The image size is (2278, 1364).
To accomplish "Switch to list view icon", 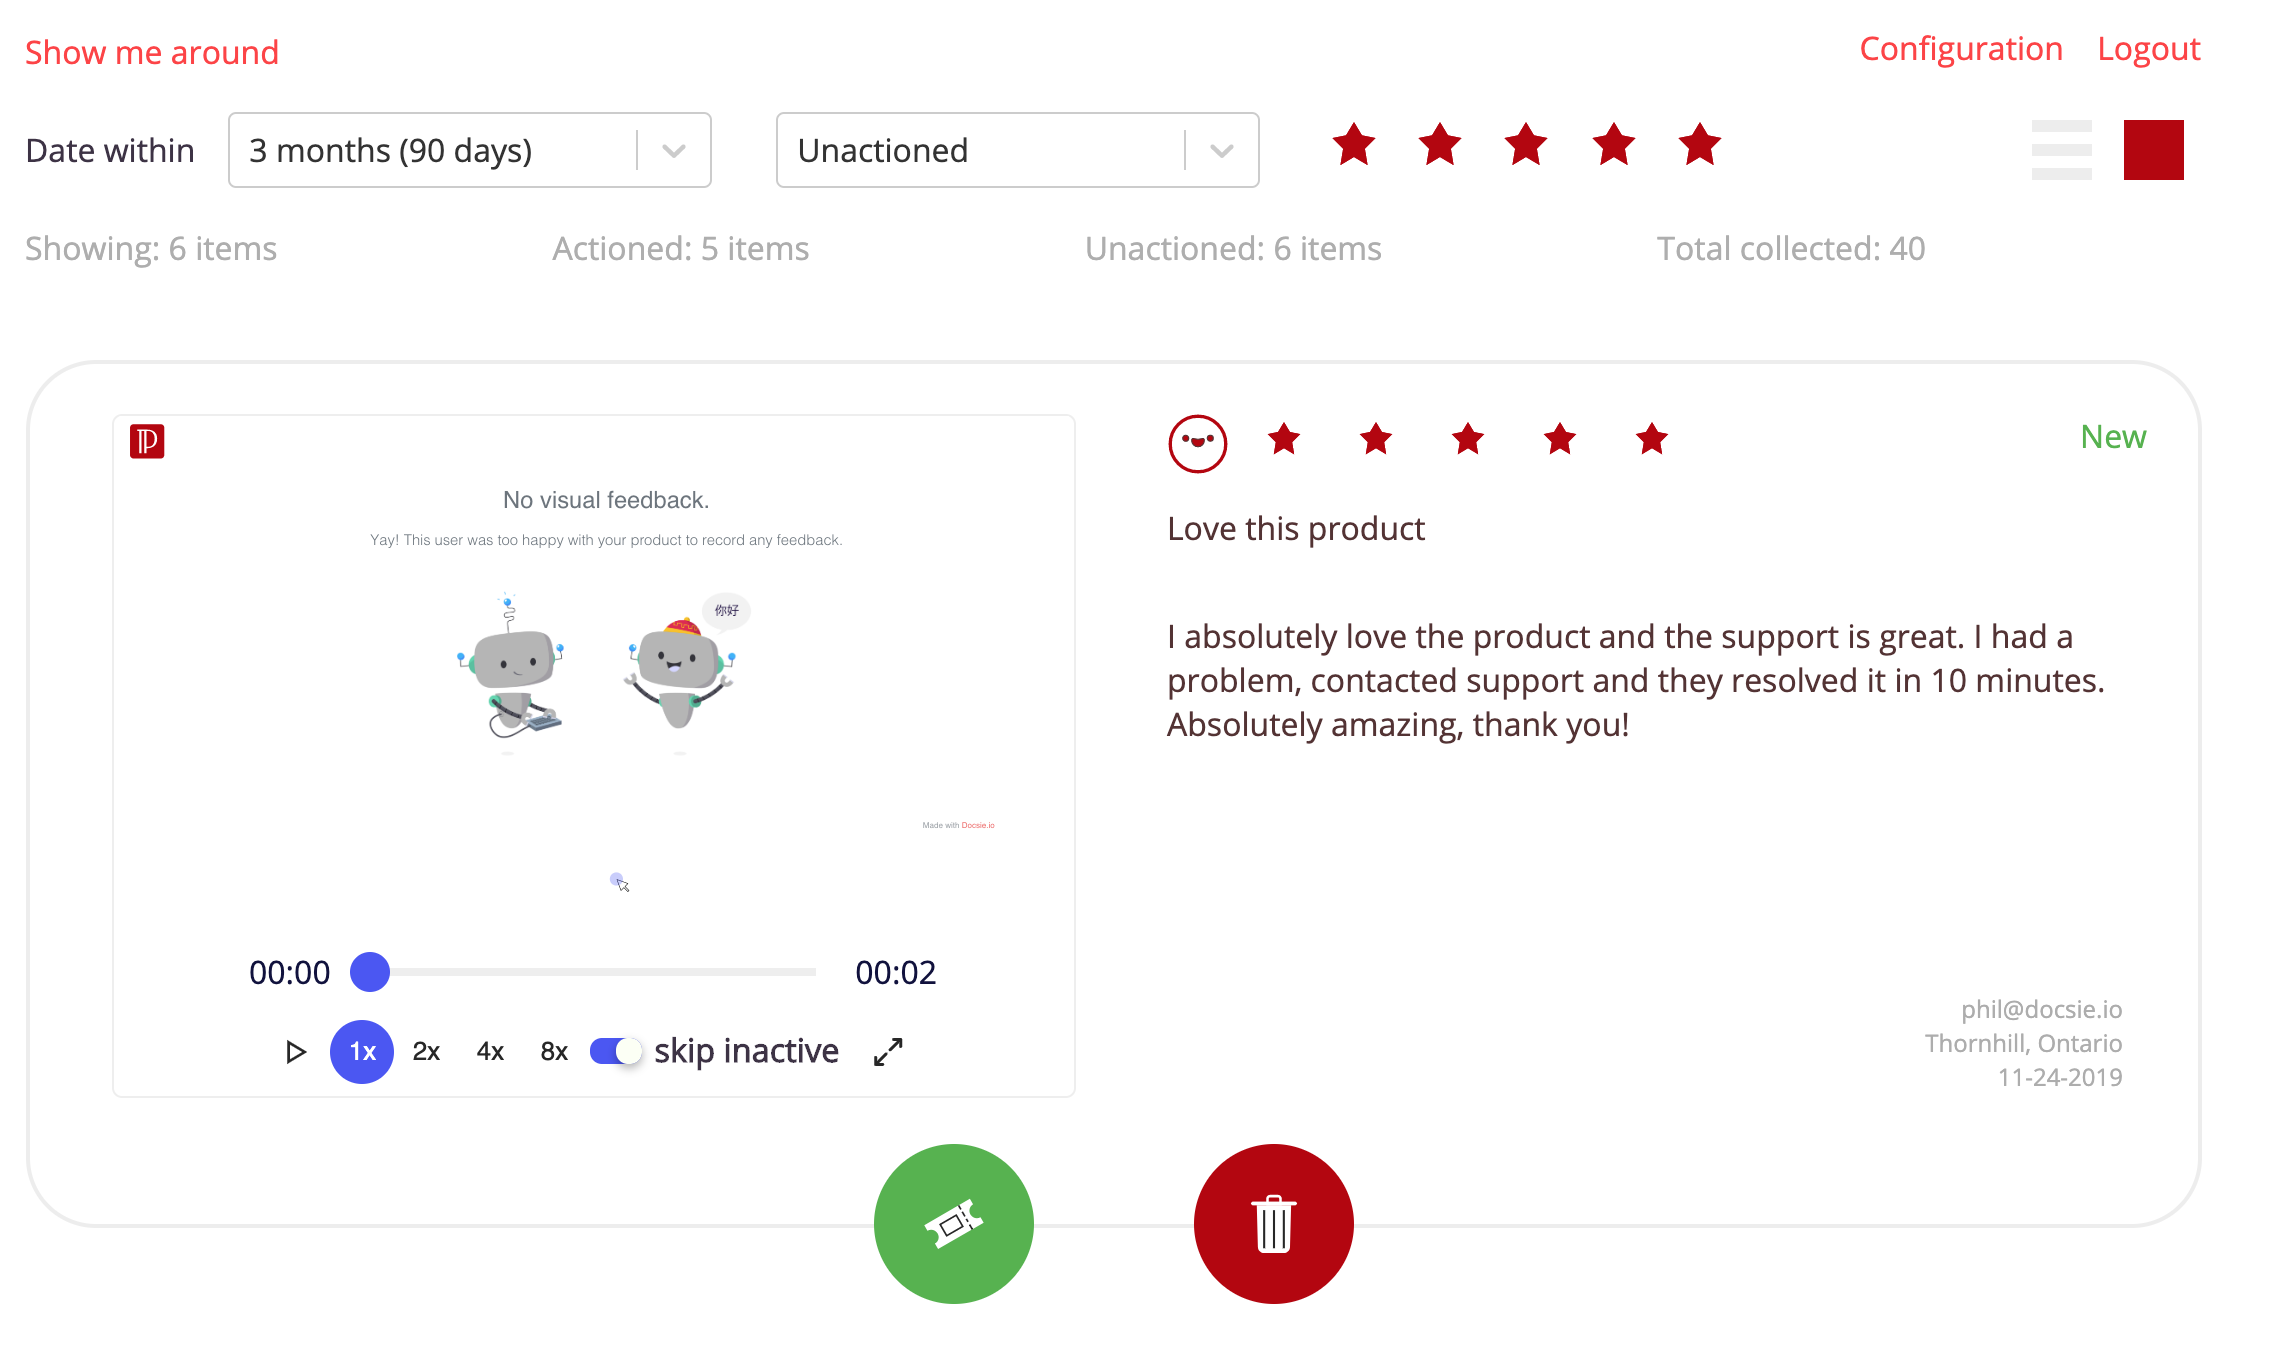I will (x=2061, y=150).
